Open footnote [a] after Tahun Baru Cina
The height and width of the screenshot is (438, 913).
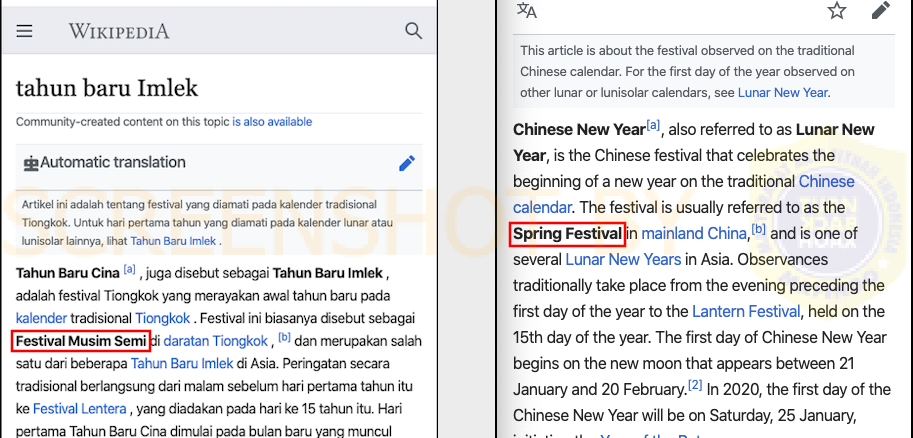pos(129,269)
